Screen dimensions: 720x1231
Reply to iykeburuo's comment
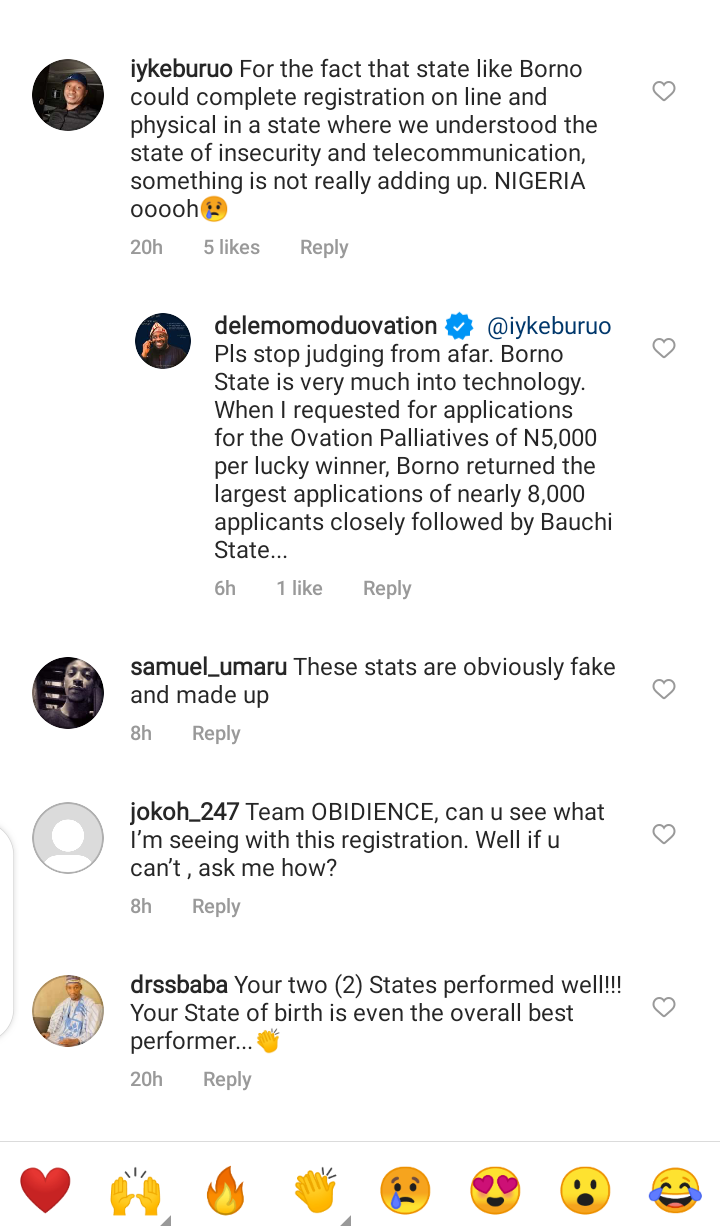click(324, 247)
